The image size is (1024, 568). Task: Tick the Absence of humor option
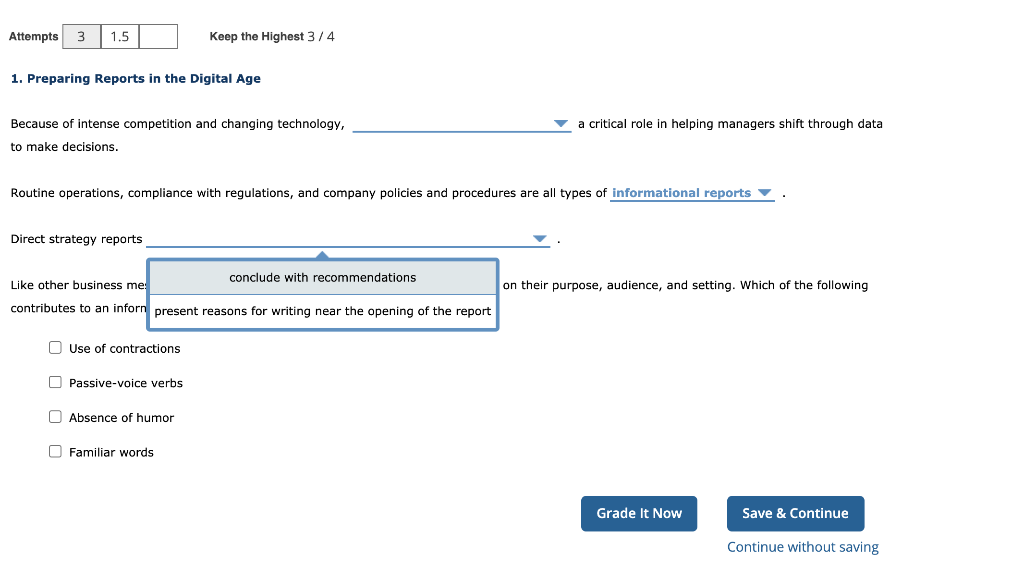pos(56,417)
